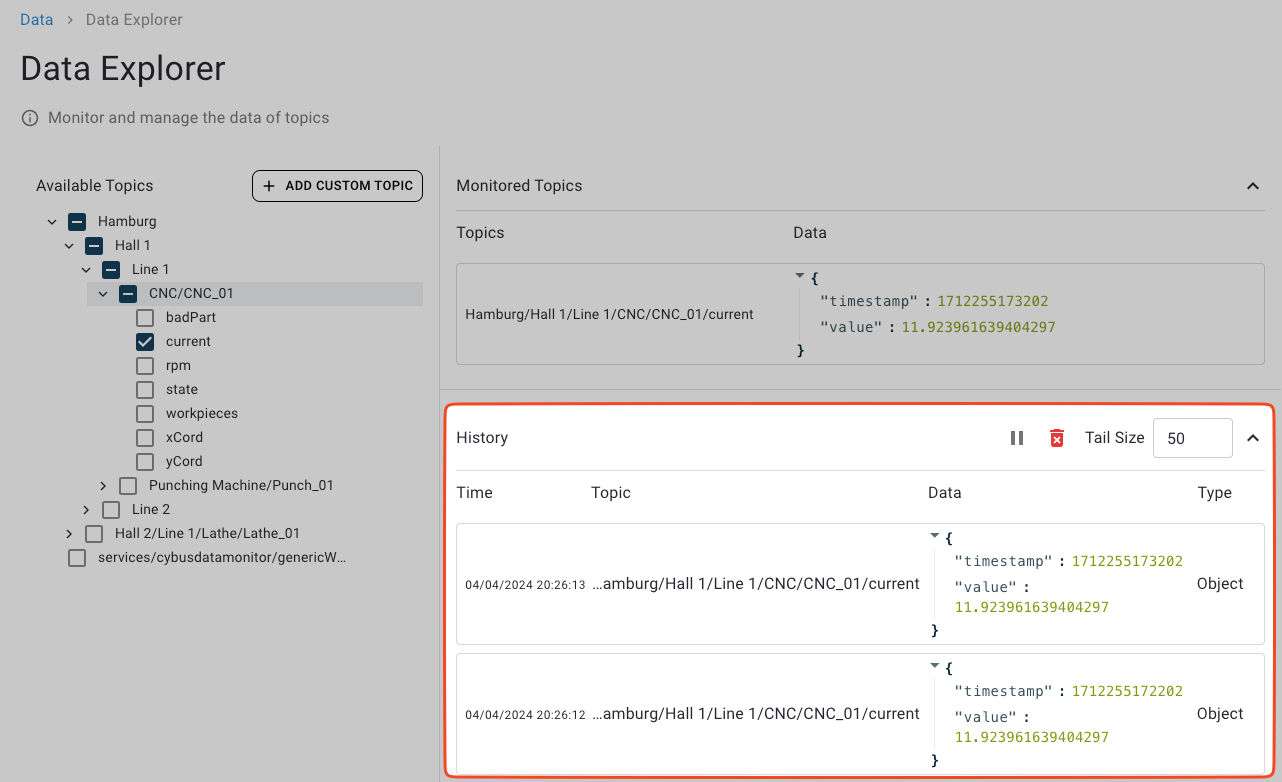The image size is (1282, 782).
Task: Expand the Line 2 tree node
Action: click(x=86, y=509)
